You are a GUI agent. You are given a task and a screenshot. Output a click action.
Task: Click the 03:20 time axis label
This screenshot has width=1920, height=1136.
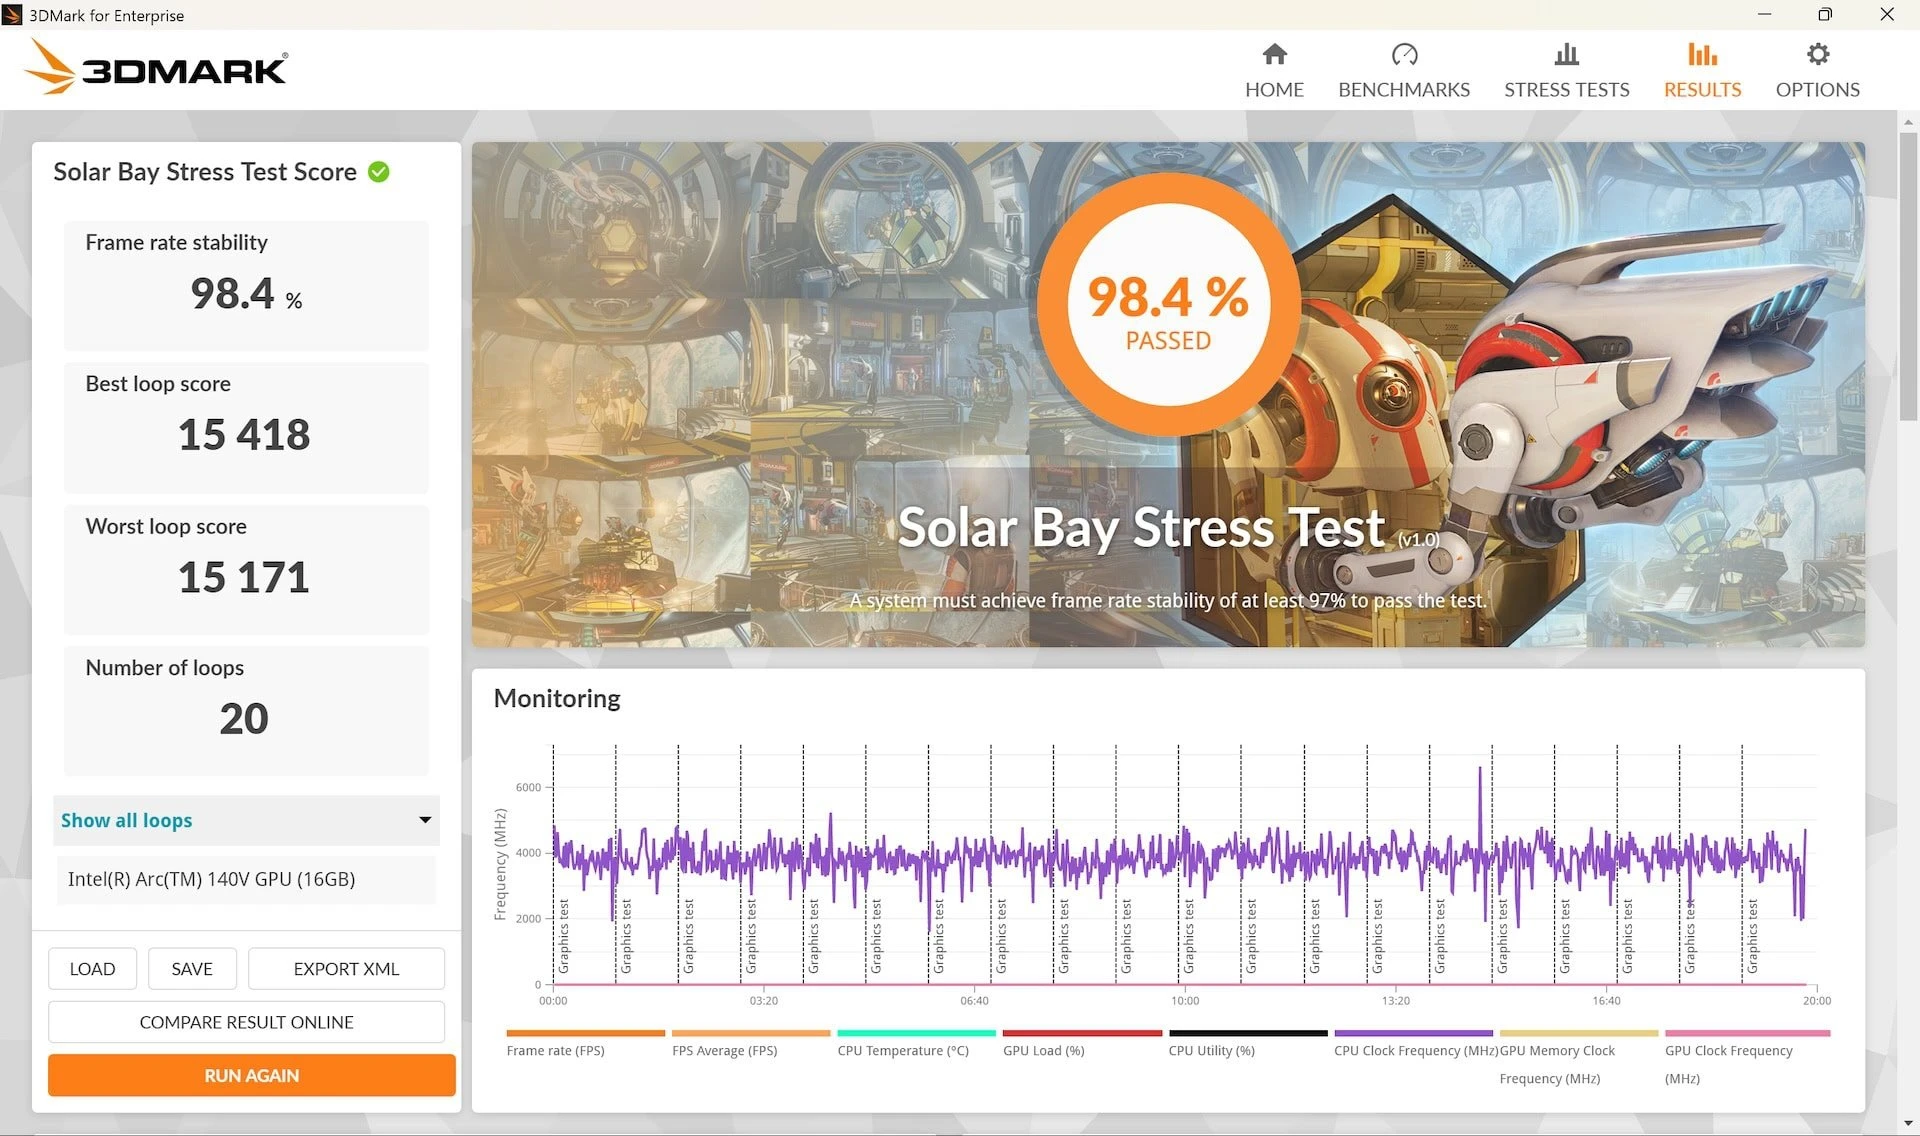(x=763, y=1000)
